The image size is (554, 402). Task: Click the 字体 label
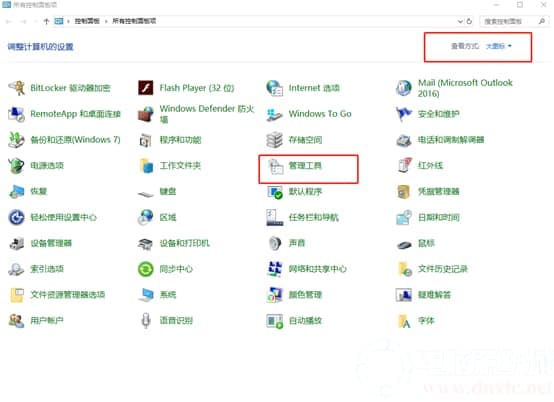tap(426, 320)
